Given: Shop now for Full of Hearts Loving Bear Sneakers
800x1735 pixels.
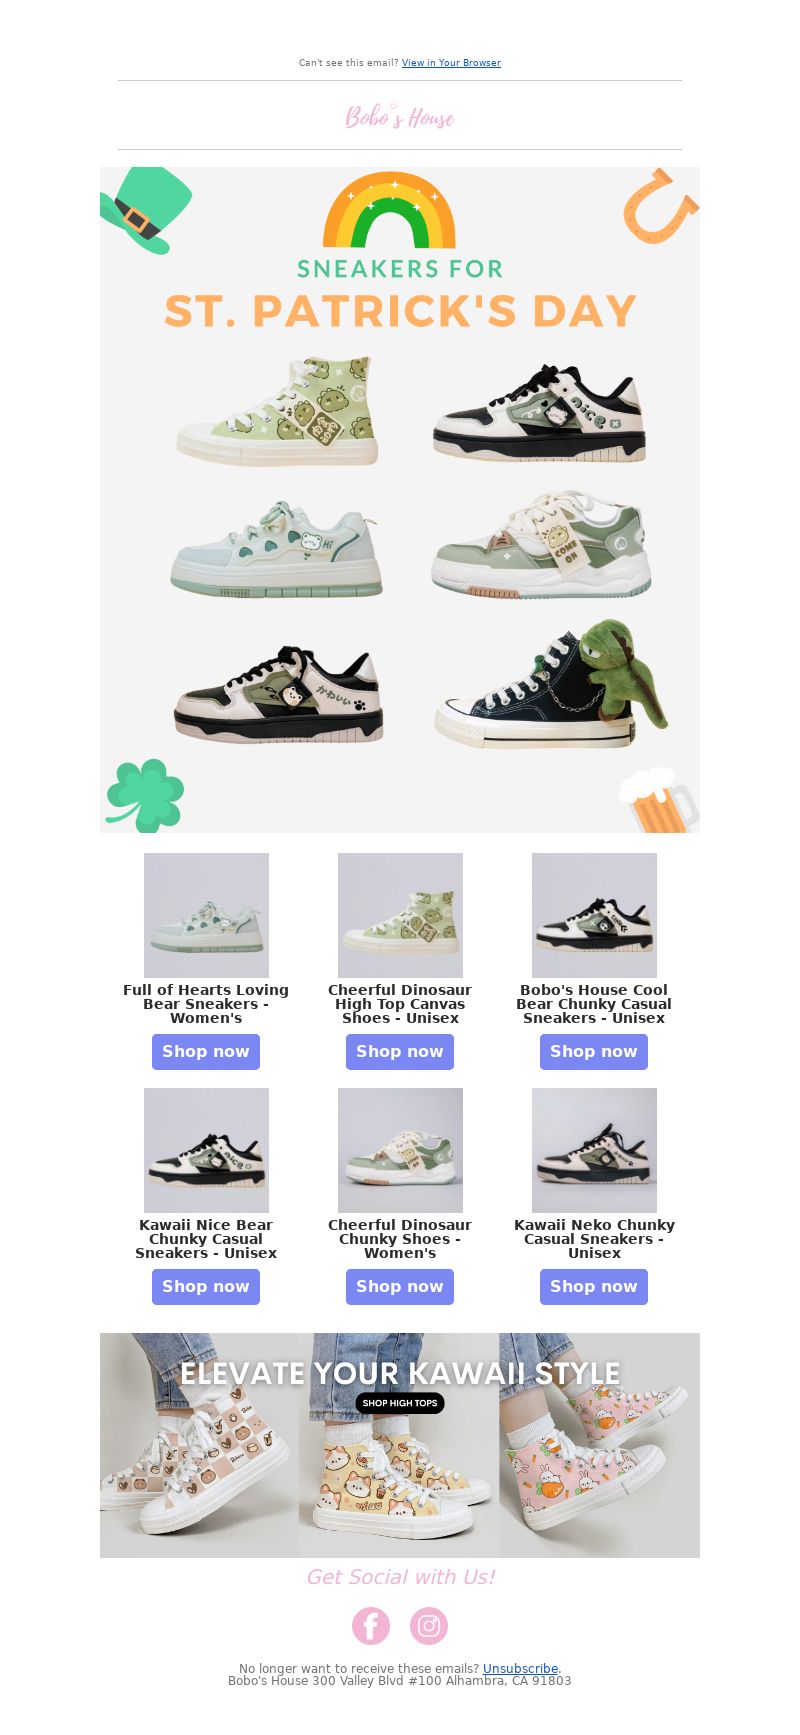Looking at the screenshot, I should click(x=206, y=1052).
